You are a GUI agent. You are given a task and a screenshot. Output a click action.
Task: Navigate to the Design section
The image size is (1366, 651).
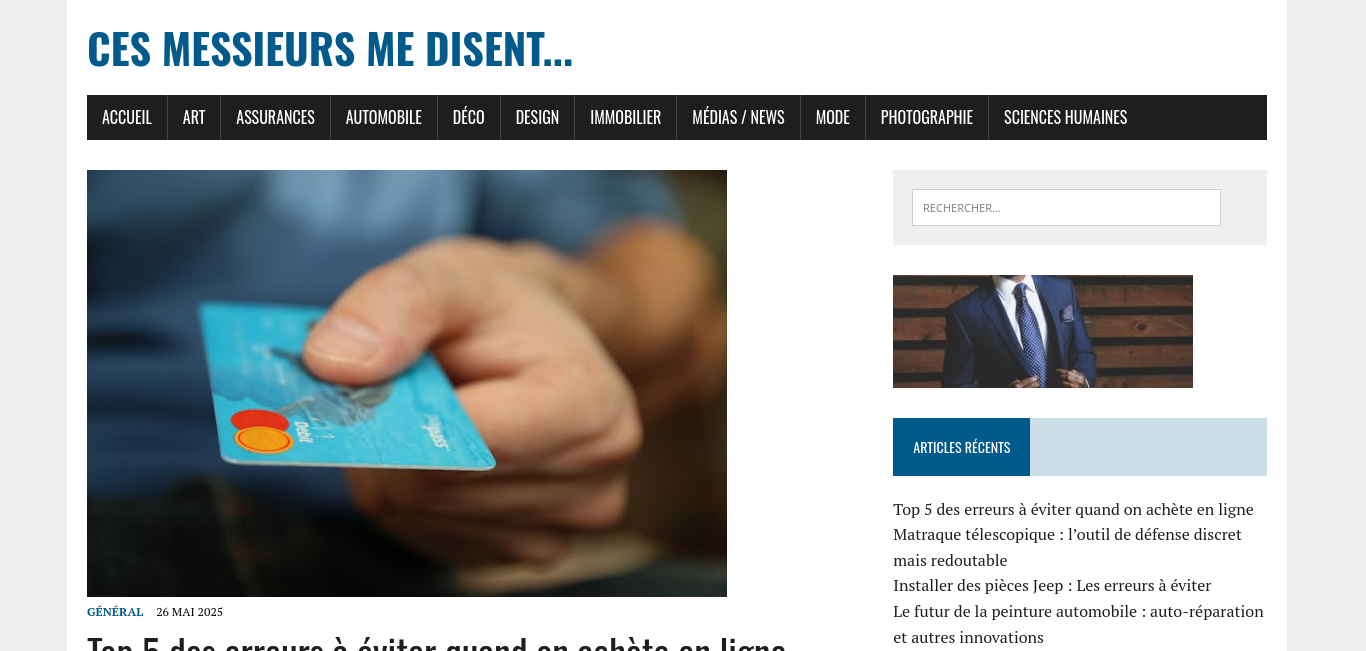click(x=537, y=117)
